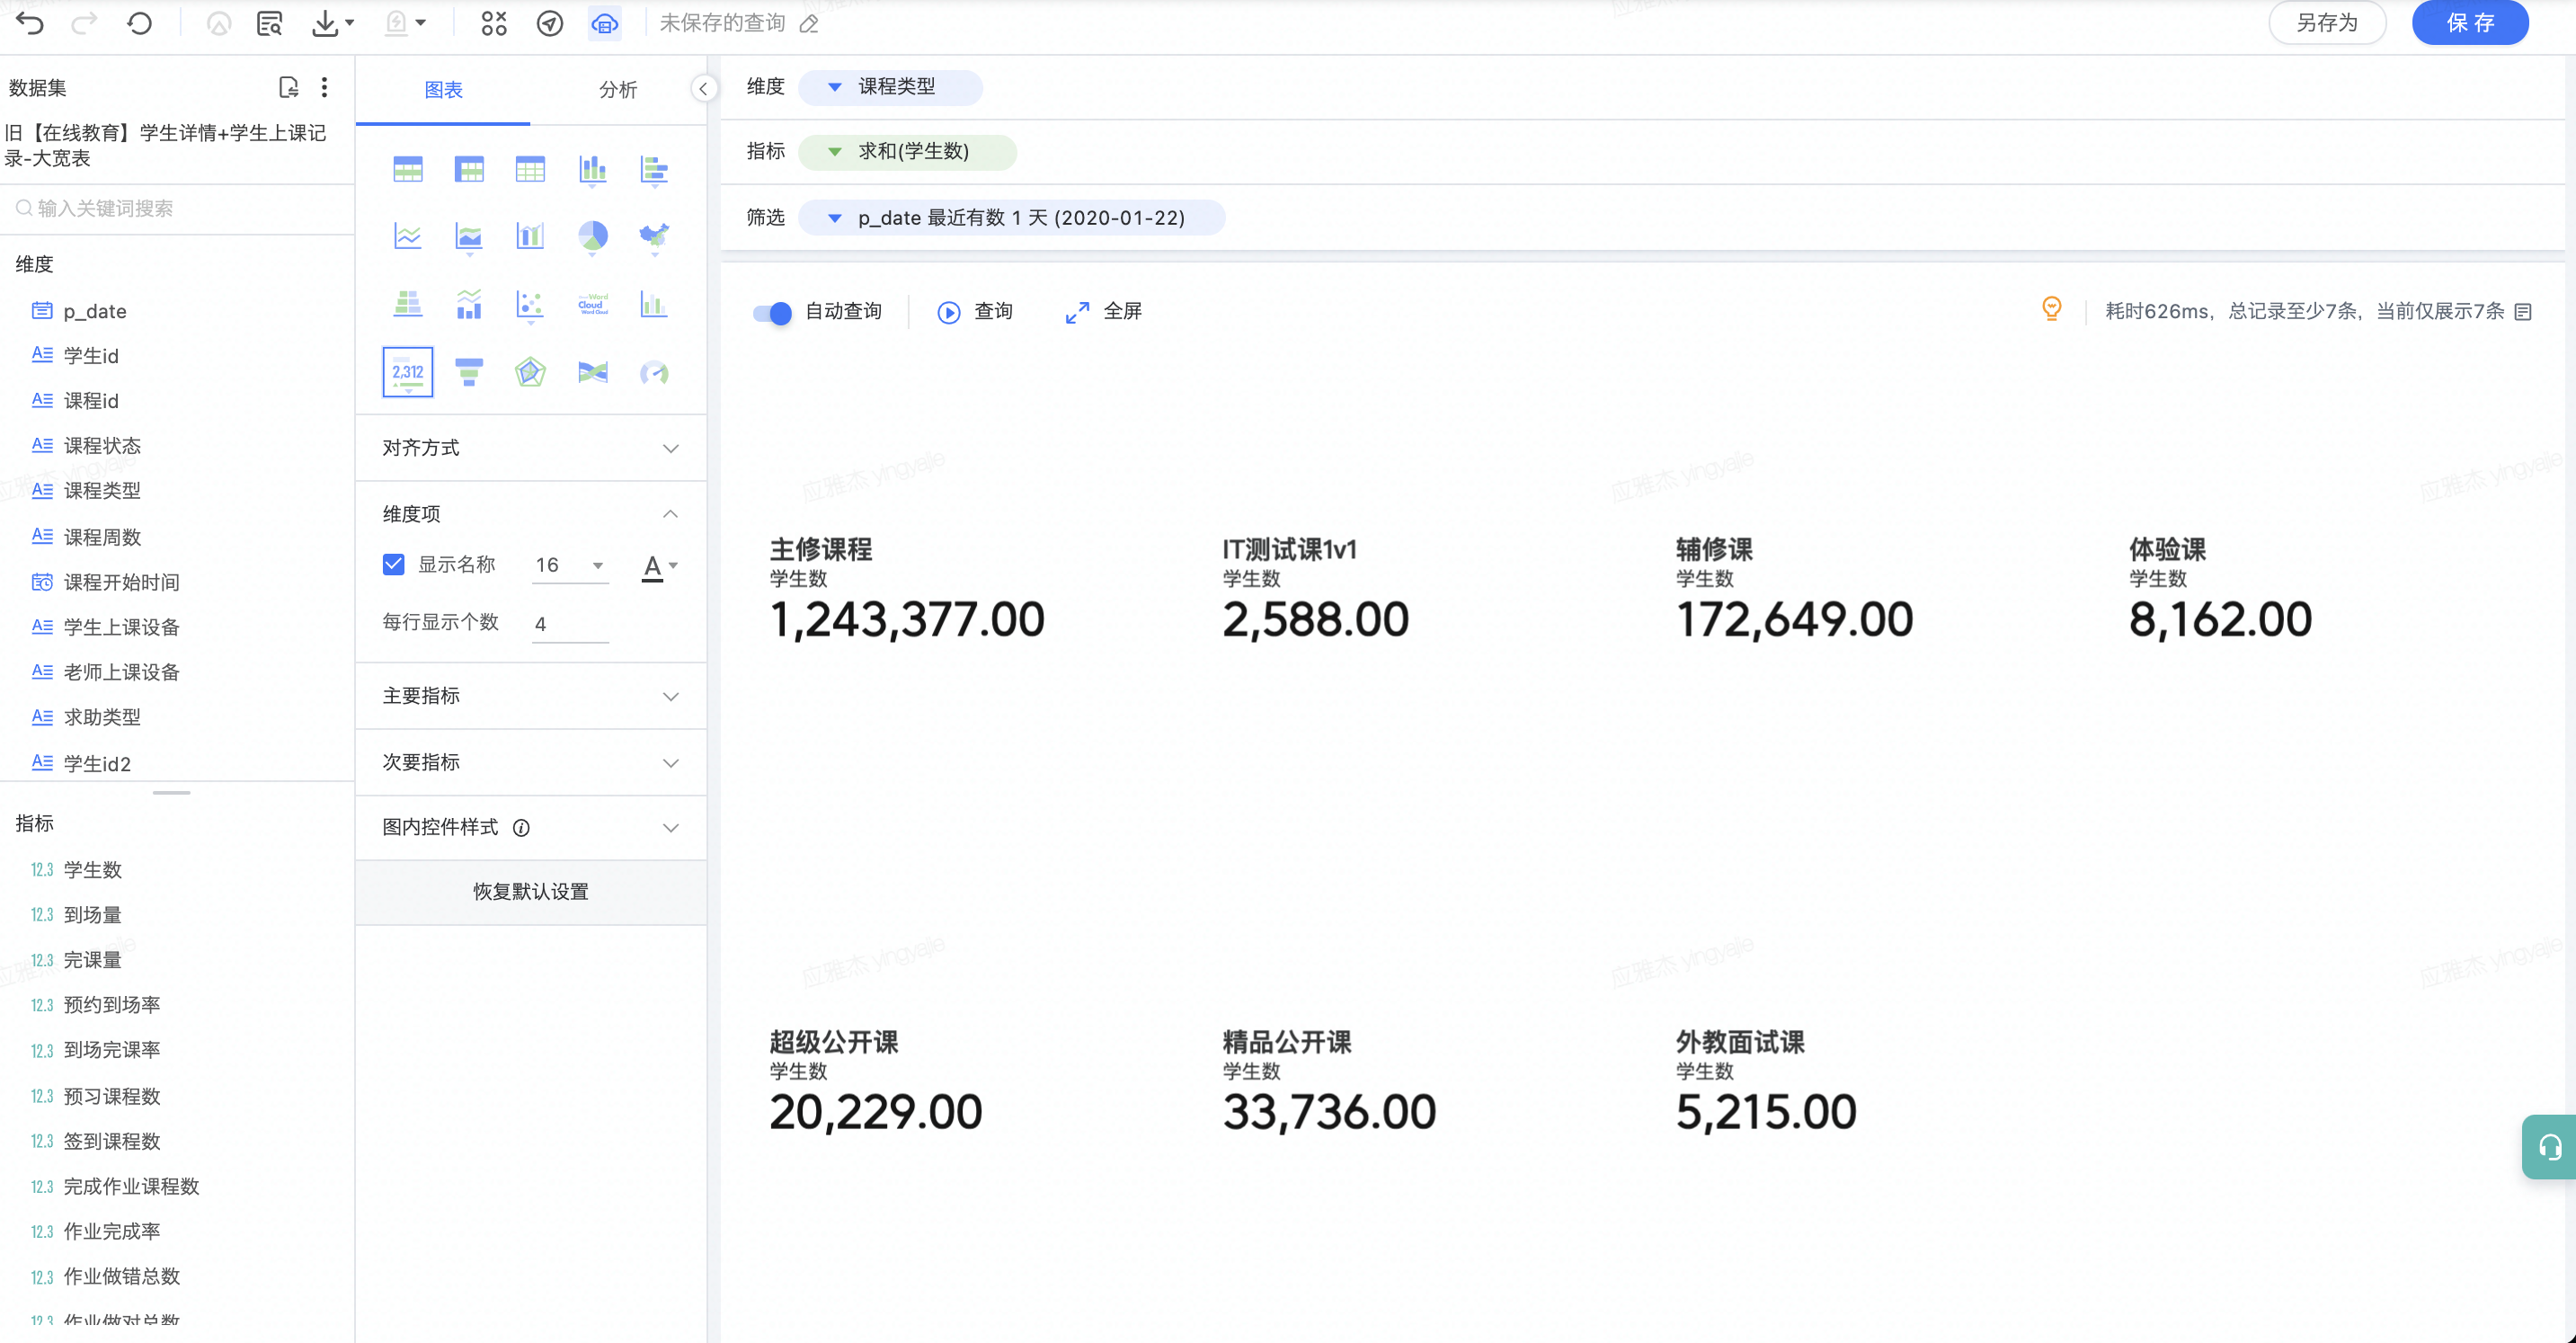Click the compass send icon in toolbar
The image size is (2576, 1343).
click(549, 23)
